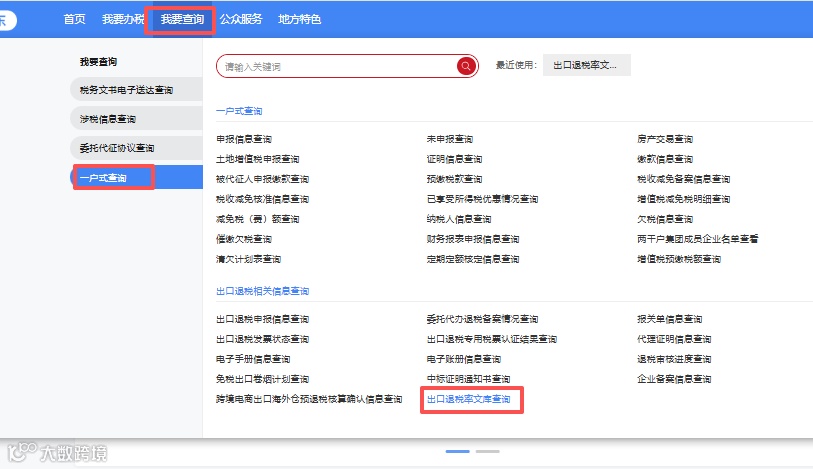The image size is (813, 469).
Task: Open 代理证明信息查询 link
Action: click(674, 339)
